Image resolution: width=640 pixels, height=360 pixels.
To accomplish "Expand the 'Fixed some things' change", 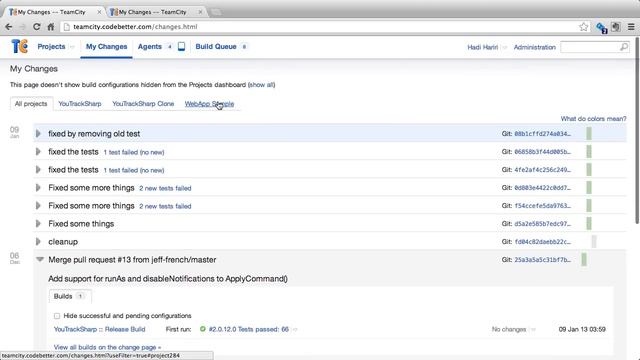I will pyautogui.click(x=38, y=223).
